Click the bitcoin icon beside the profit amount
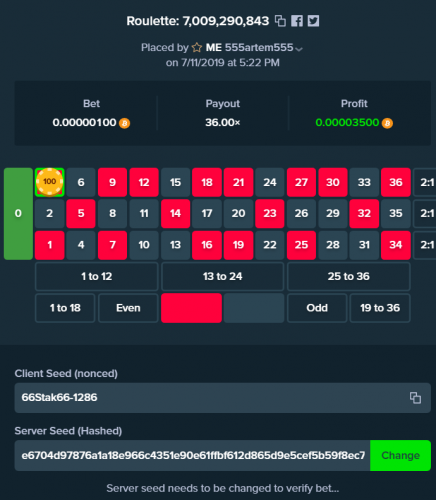 (x=387, y=123)
